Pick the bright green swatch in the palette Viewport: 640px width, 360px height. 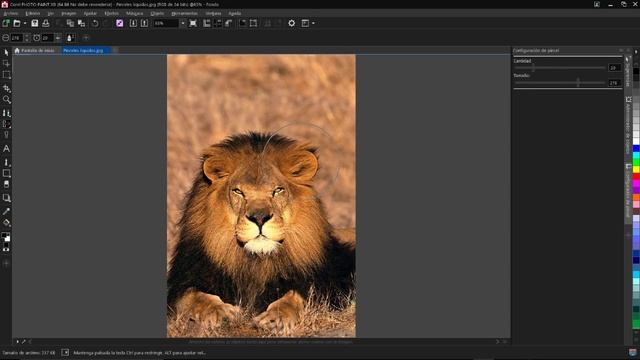pos(636,162)
